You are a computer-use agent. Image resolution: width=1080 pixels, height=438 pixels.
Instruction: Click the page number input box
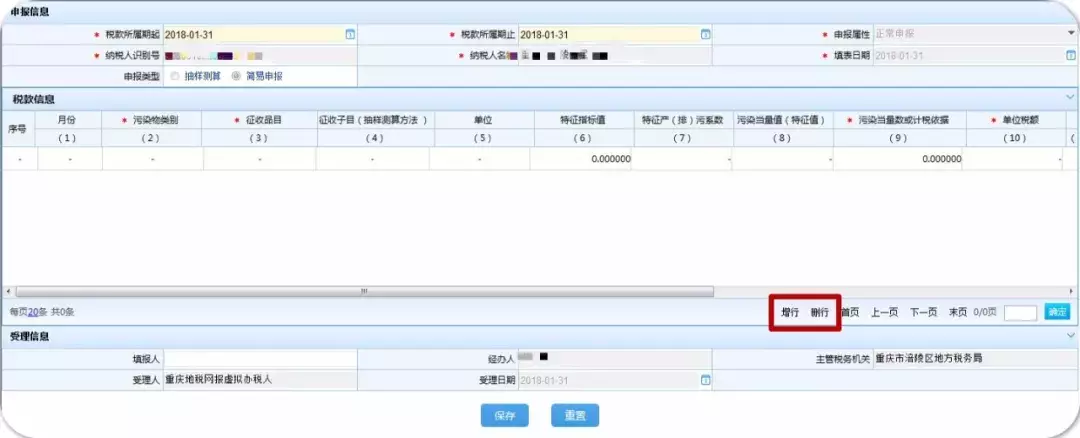coord(1021,313)
